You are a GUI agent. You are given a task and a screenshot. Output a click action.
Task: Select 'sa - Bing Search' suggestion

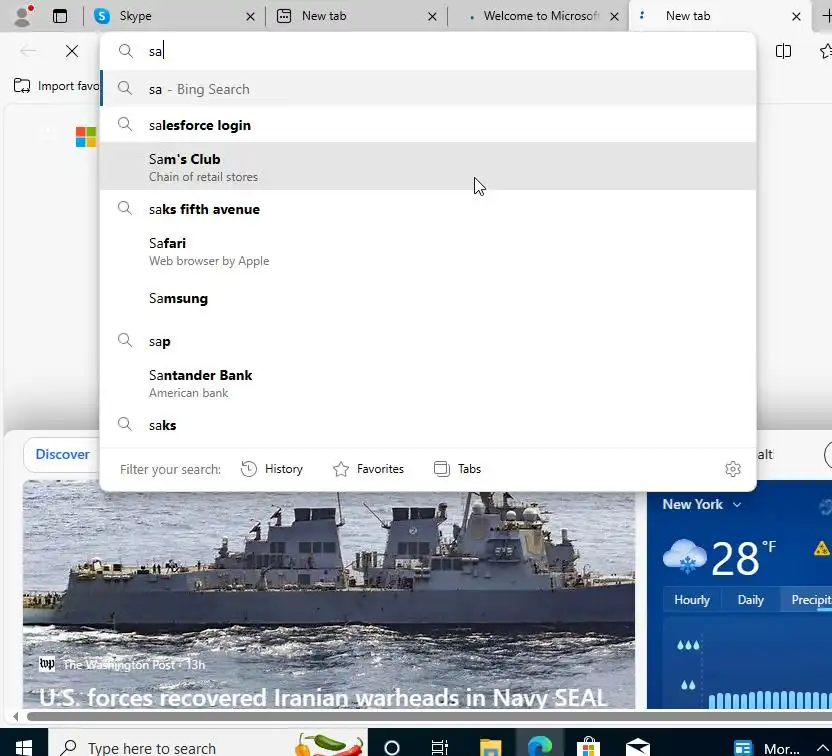pos(428,89)
